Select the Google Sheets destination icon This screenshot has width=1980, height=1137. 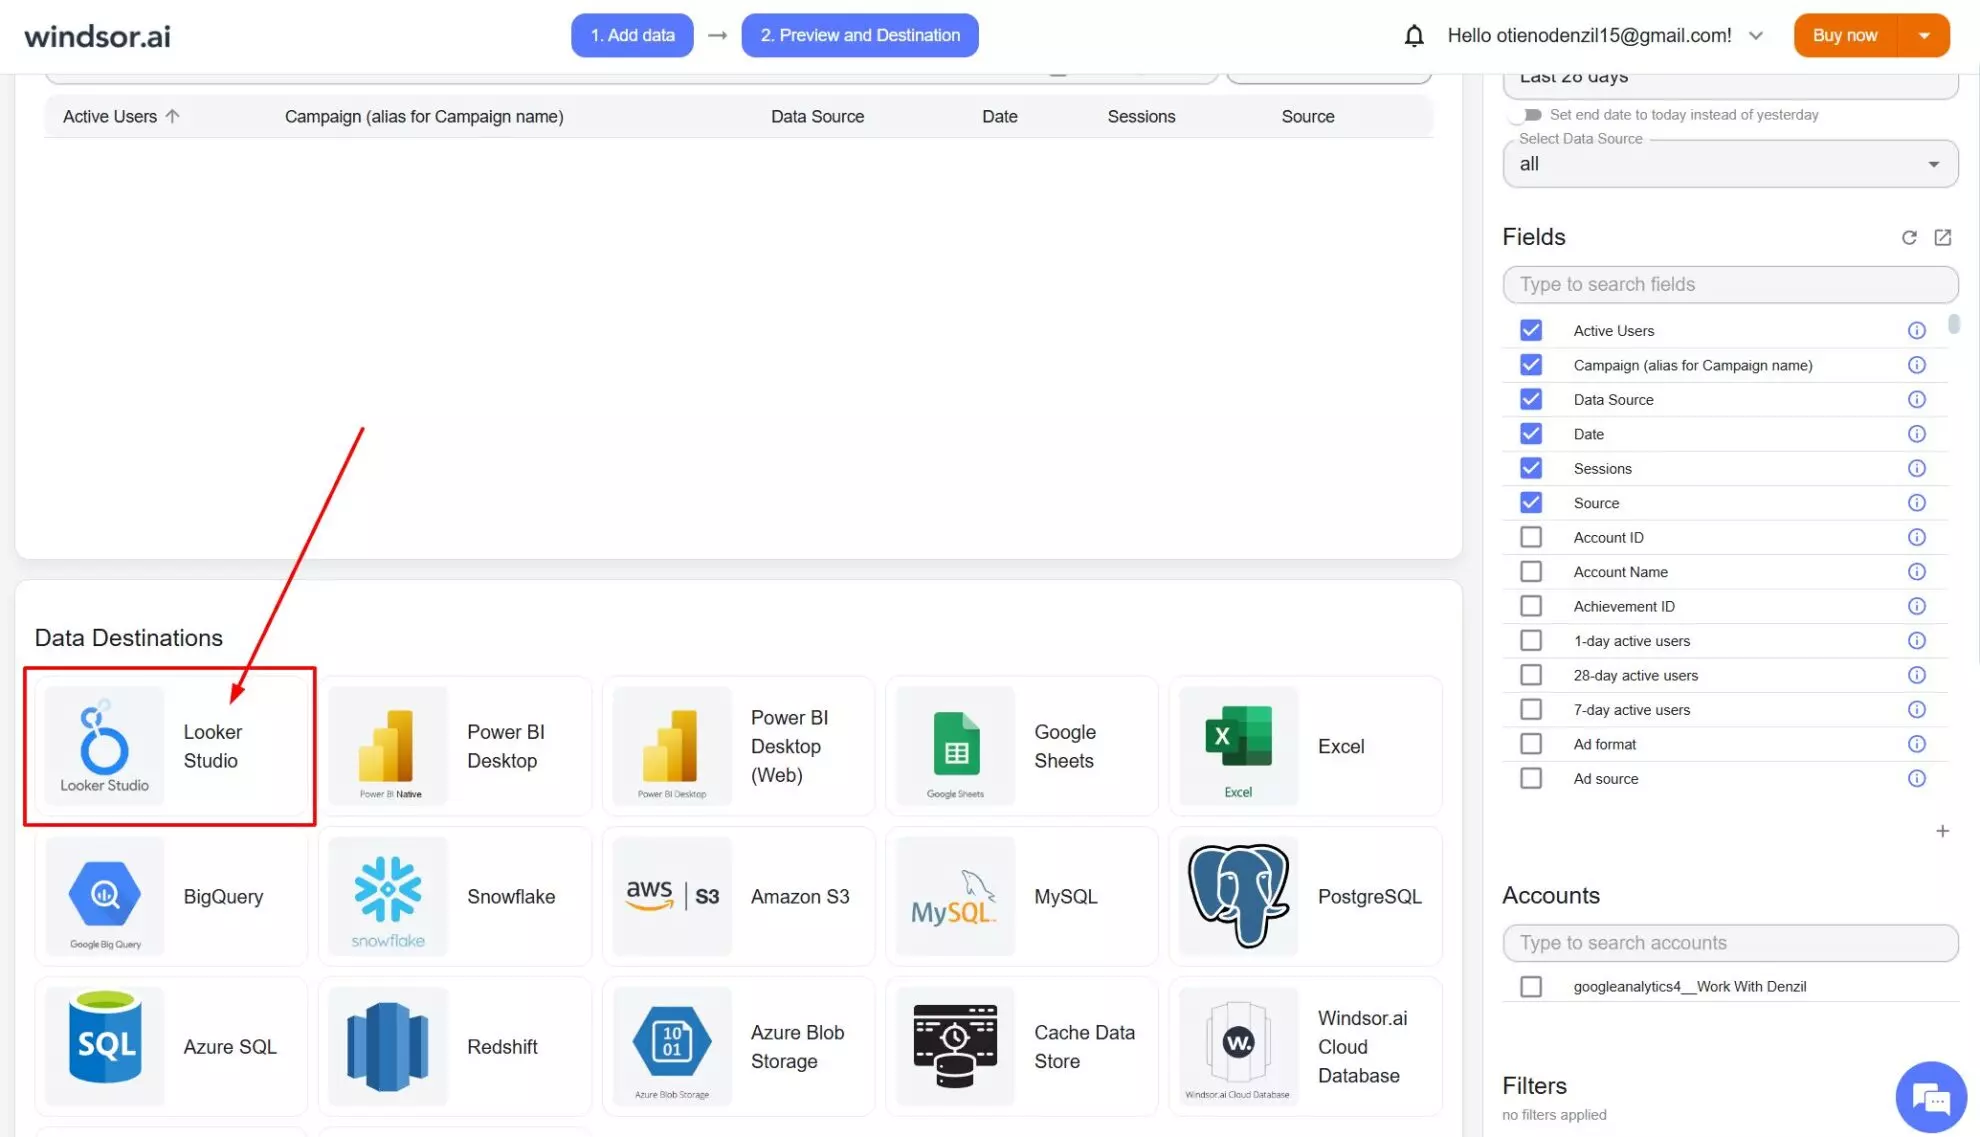(x=955, y=746)
